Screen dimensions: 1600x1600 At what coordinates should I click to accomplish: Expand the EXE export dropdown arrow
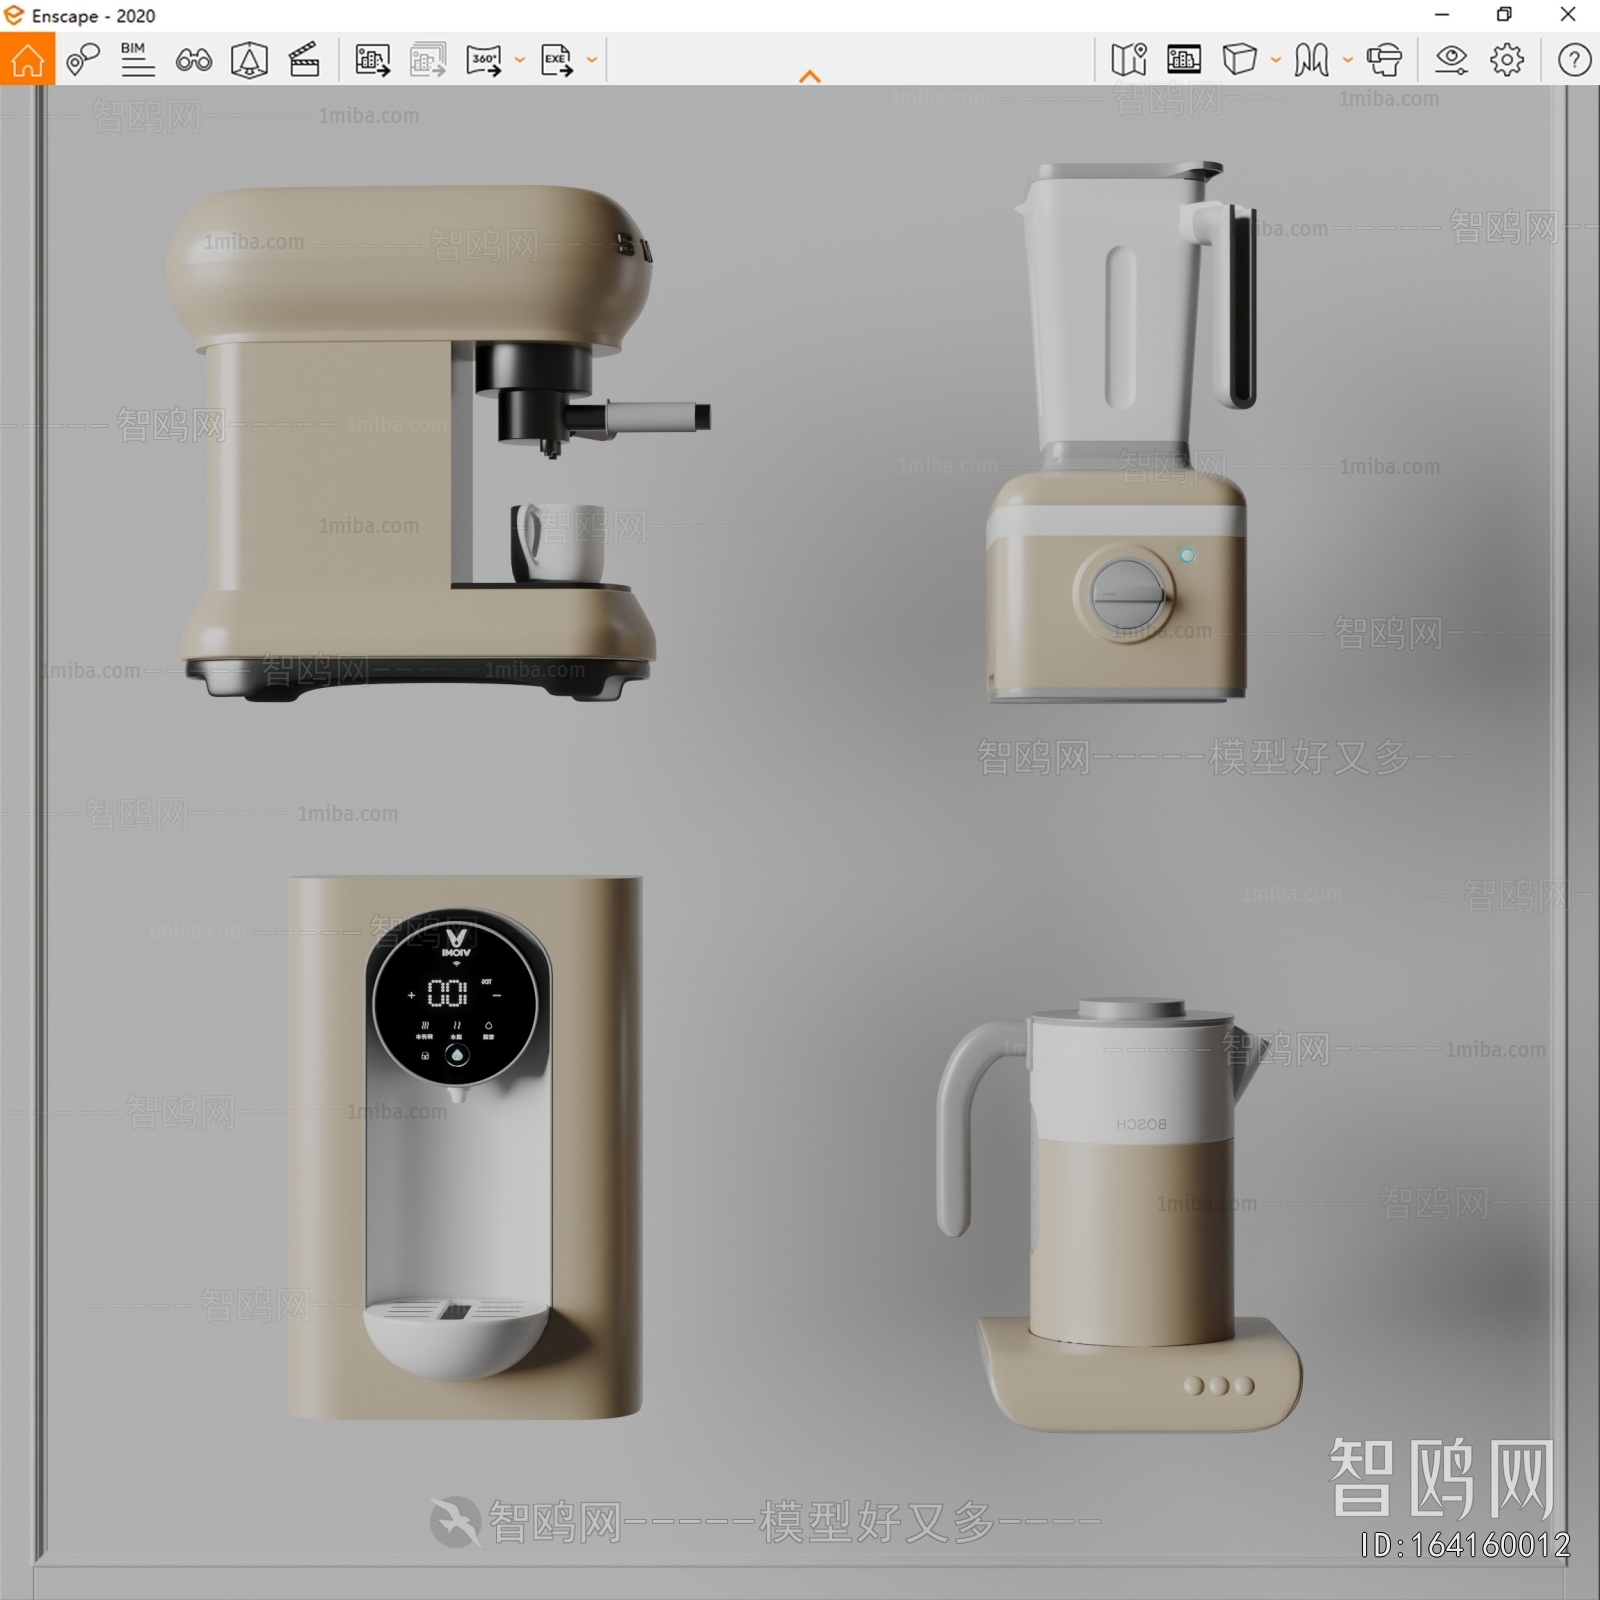pyautogui.click(x=592, y=60)
